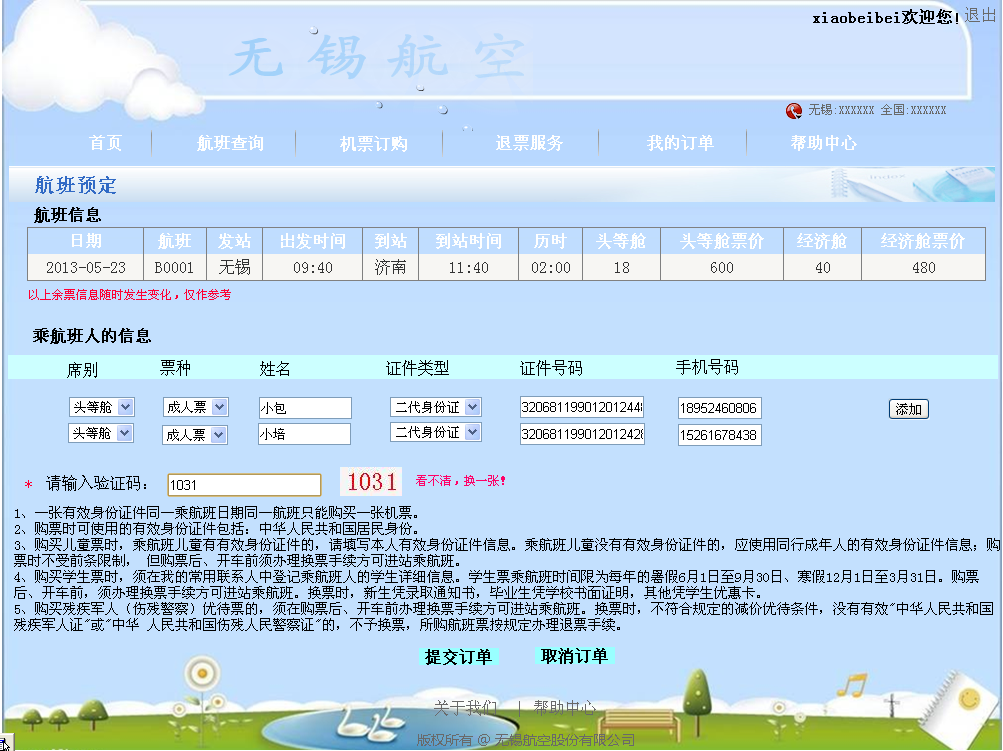
Task: Click the 添加 button to add passenger
Action: click(908, 409)
